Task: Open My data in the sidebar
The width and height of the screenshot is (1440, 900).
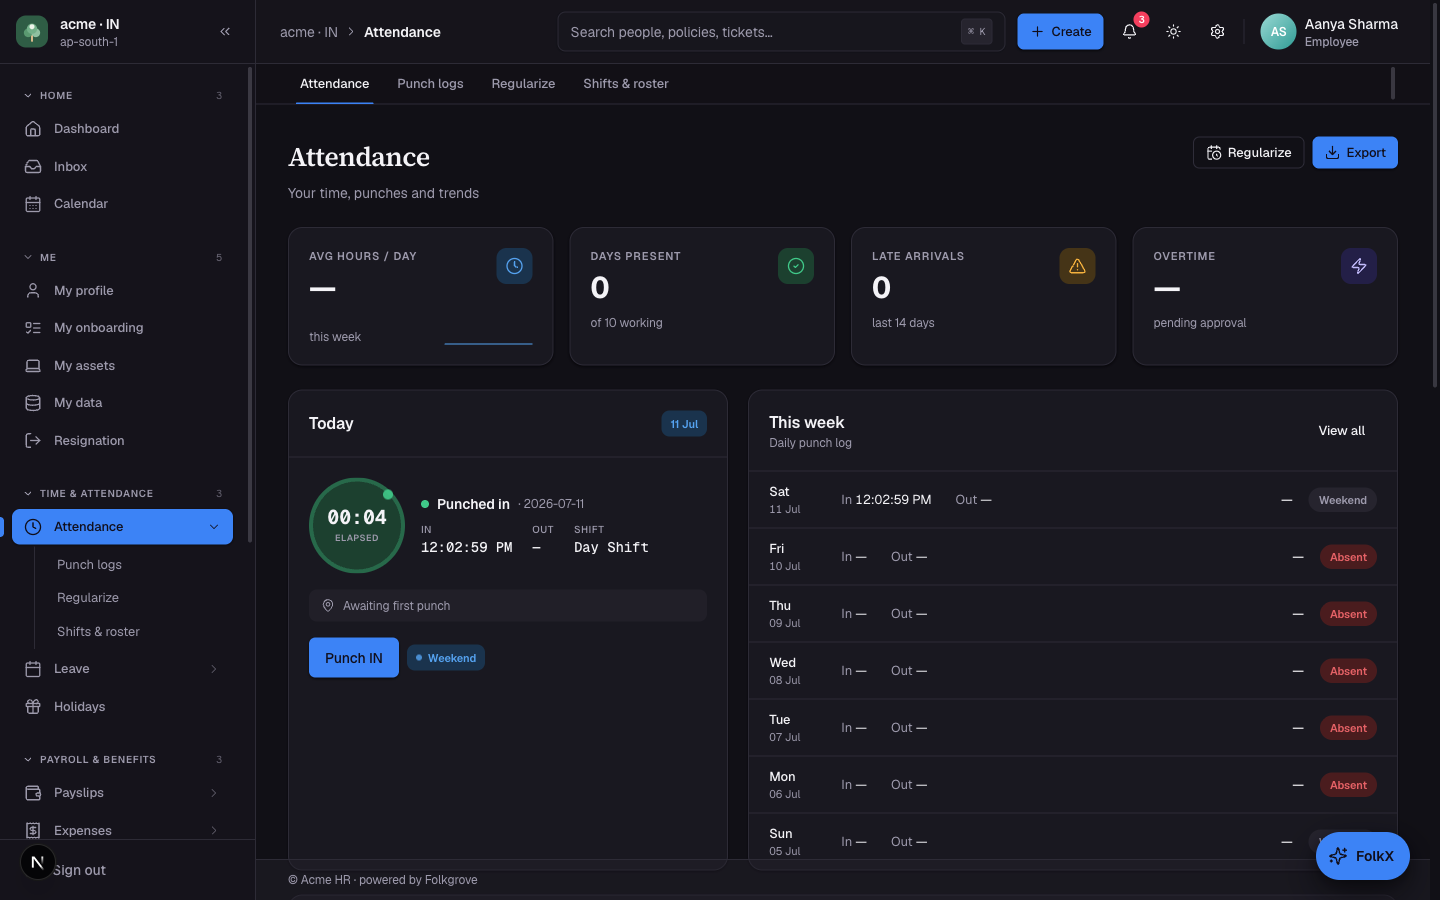Action: 122,403
